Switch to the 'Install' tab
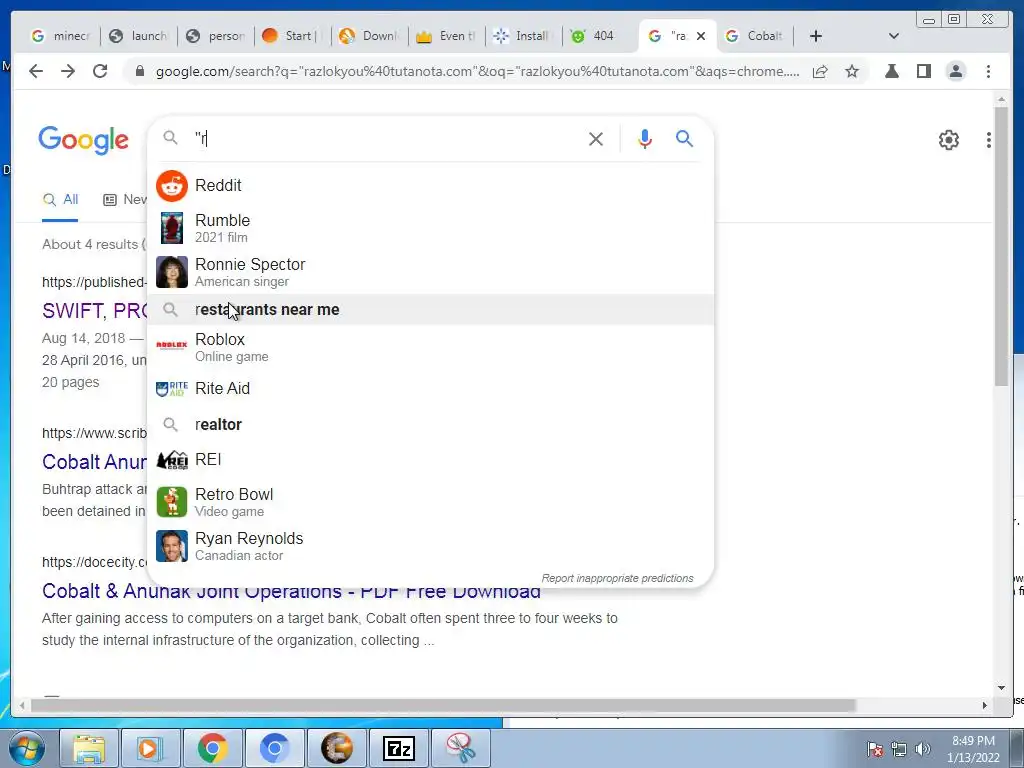1024x768 pixels. 524,36
